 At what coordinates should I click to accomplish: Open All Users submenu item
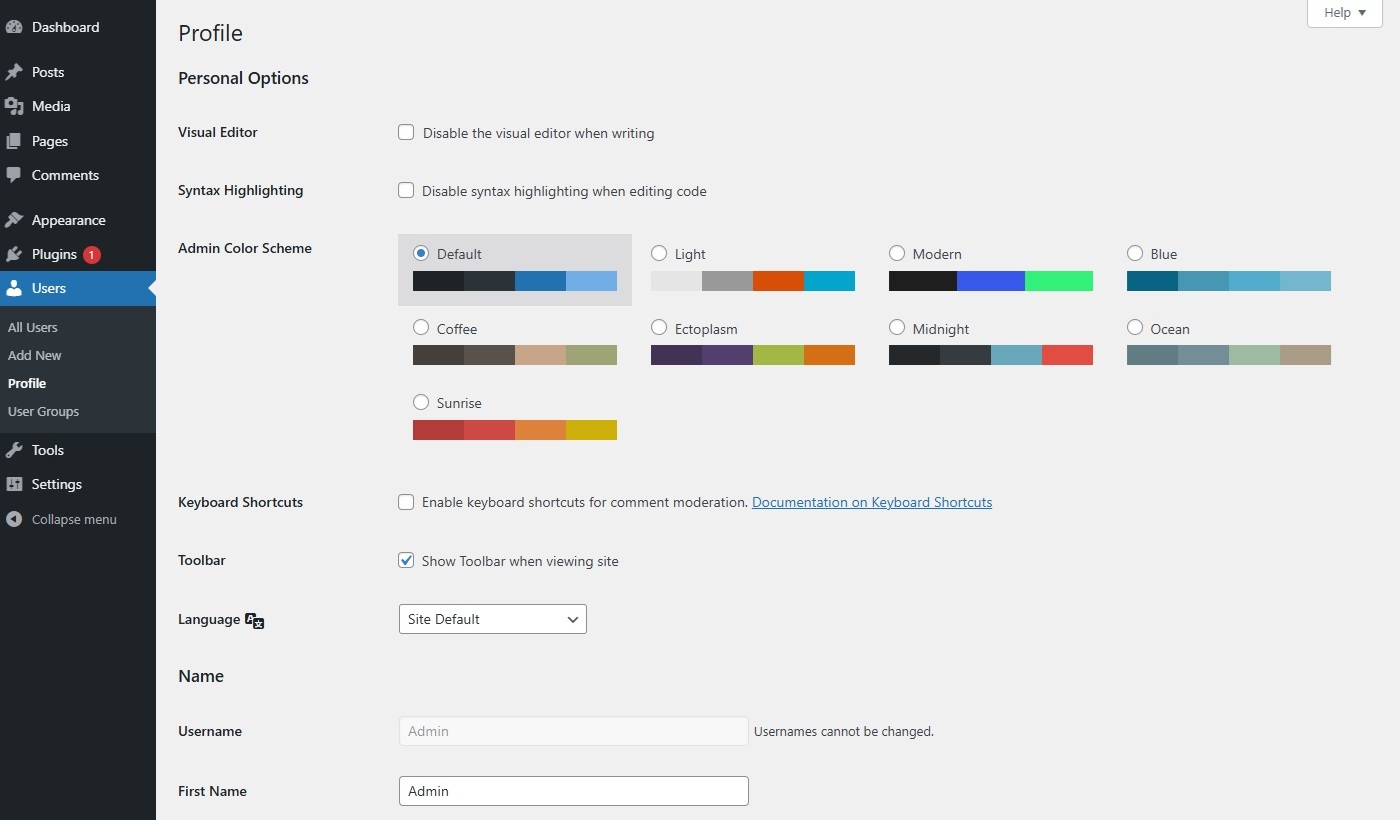[x=33, y=327]
